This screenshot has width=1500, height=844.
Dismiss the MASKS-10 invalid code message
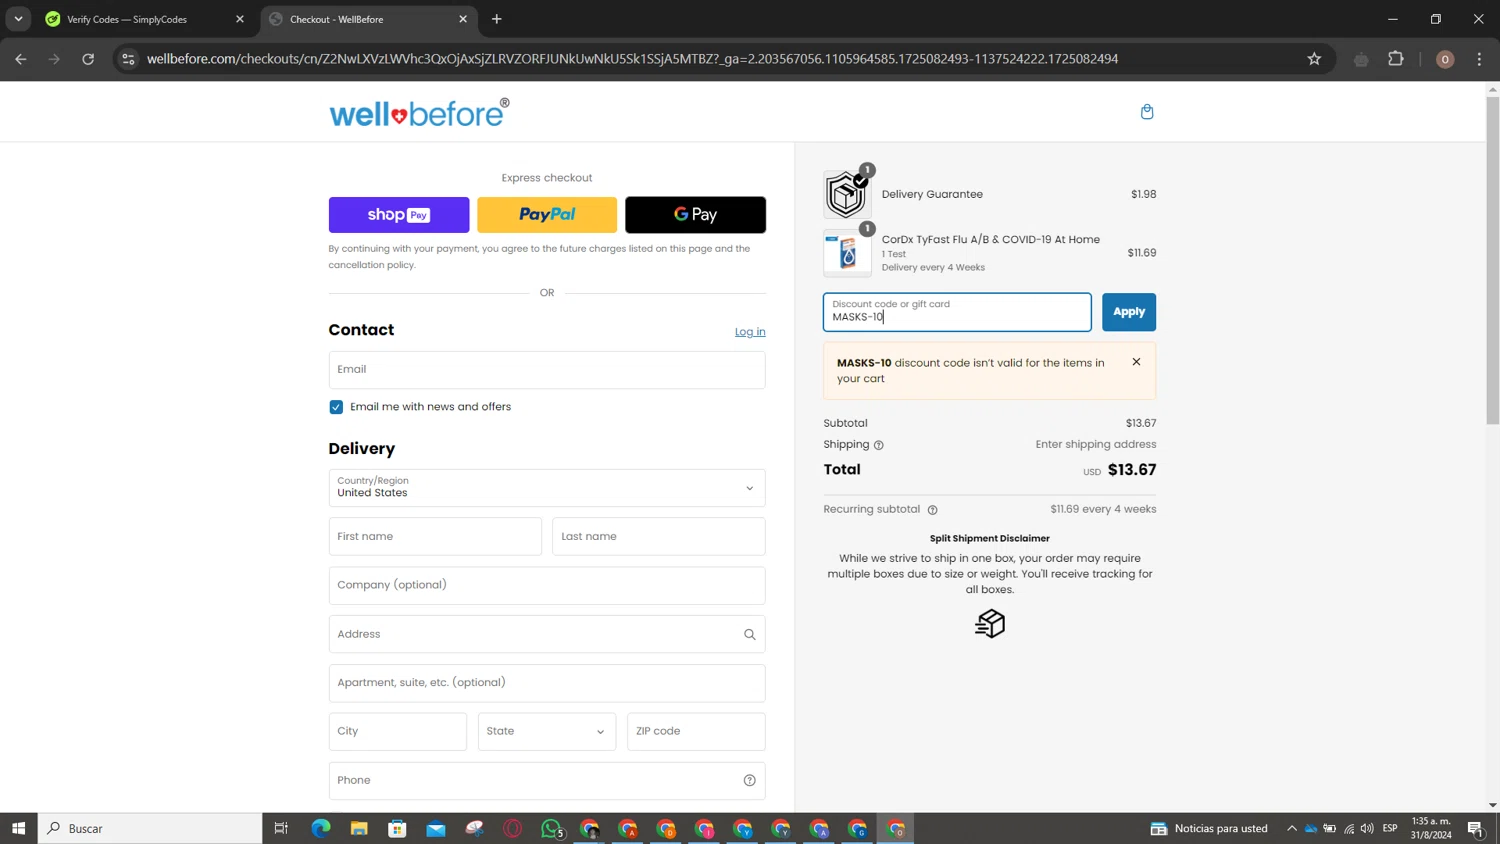tap(1136, 362)
